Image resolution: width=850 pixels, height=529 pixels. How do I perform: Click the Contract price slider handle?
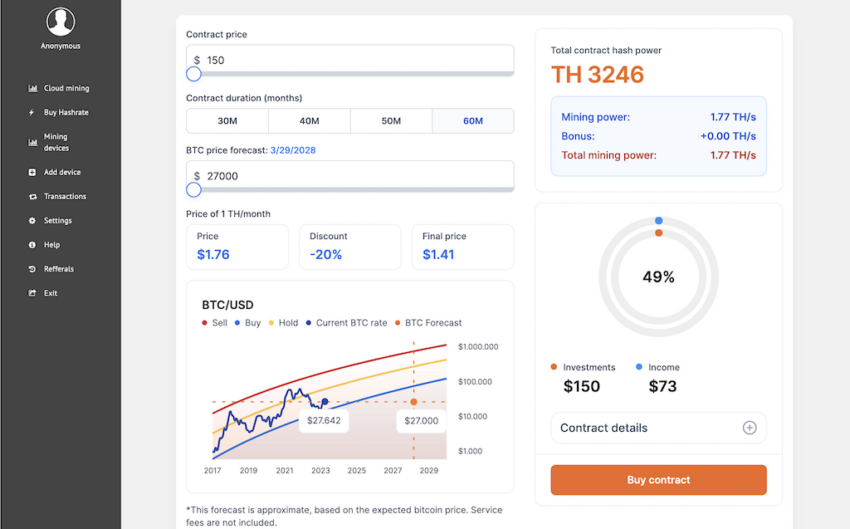[x=194, y=74]
